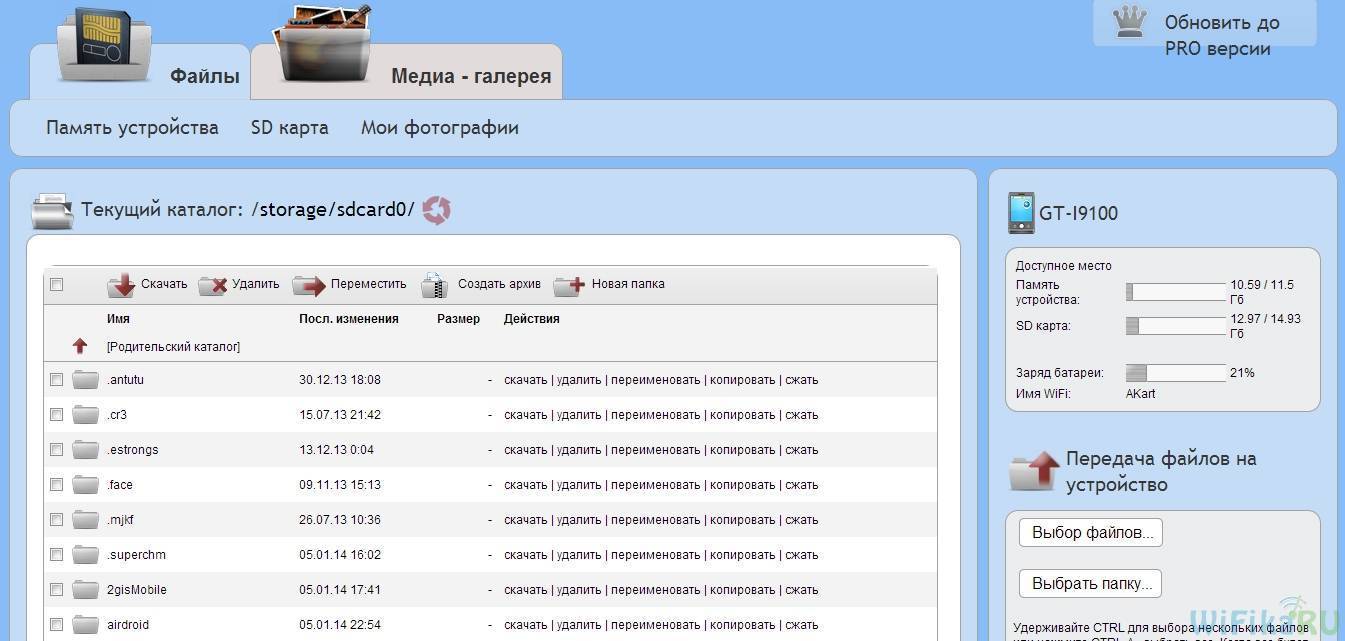1345x641 pixels.
Task: Toggle the select-all checkbox in toolbar
Action: point(57,285)
